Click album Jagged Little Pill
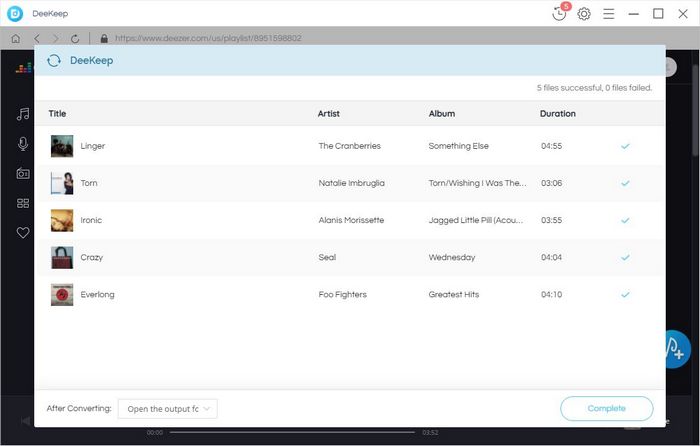 coord(476,220)
